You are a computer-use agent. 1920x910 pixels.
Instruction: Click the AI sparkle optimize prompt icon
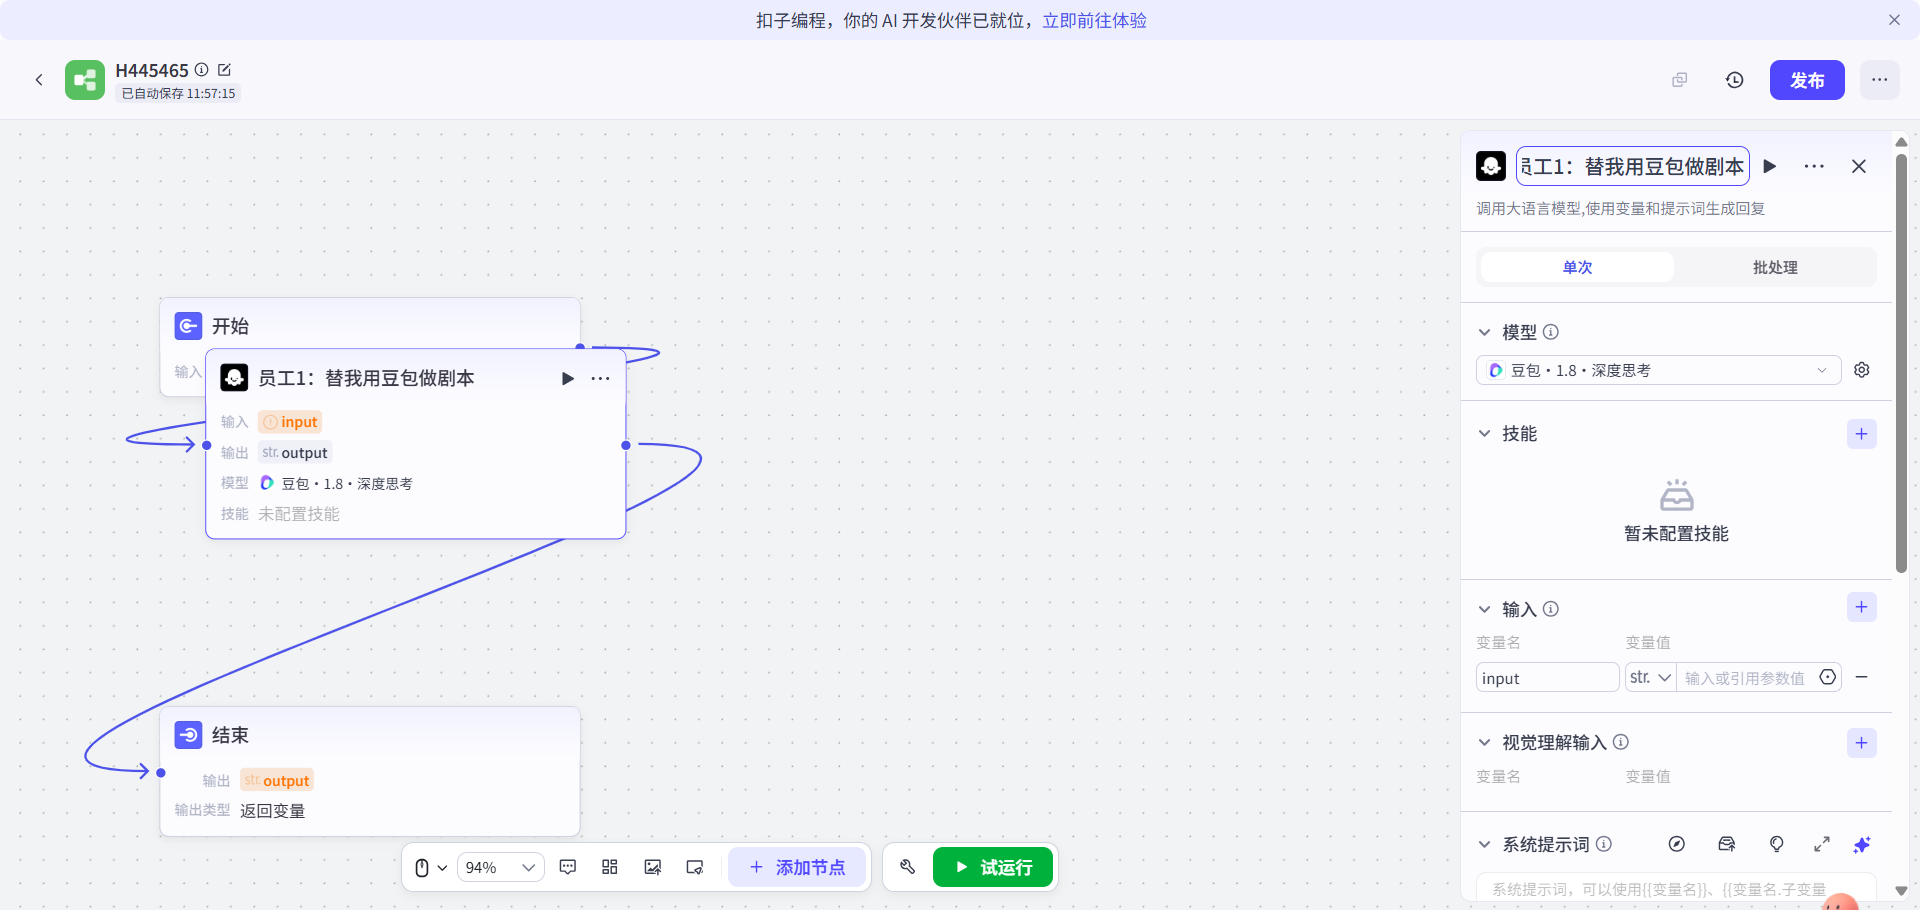[1862, 844]
